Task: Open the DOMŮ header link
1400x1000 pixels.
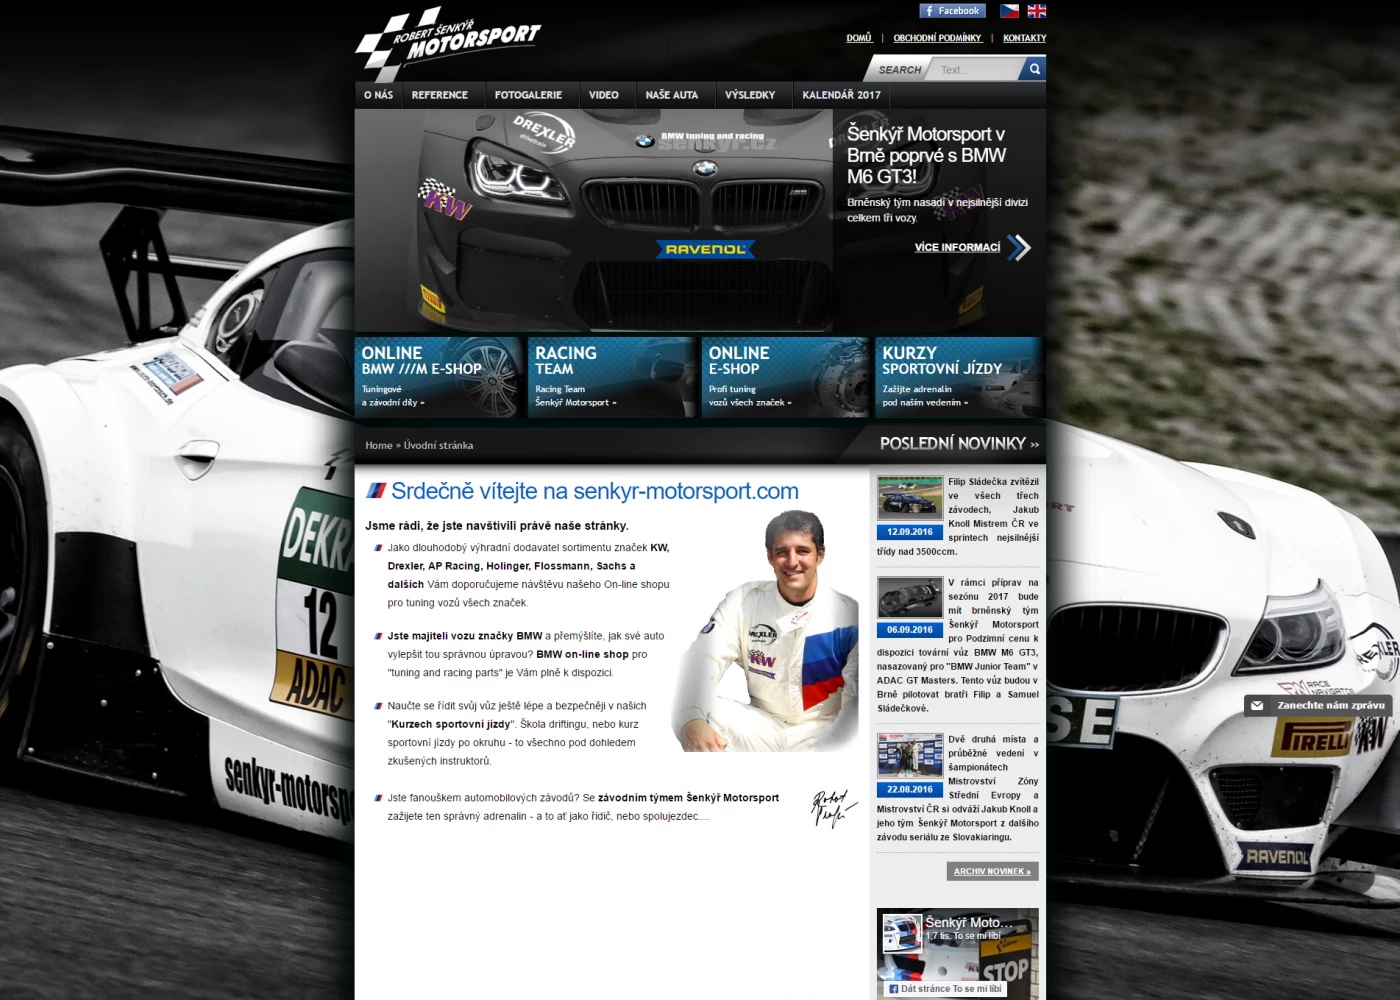Action: pyautogui.click(x=859, y=38)
